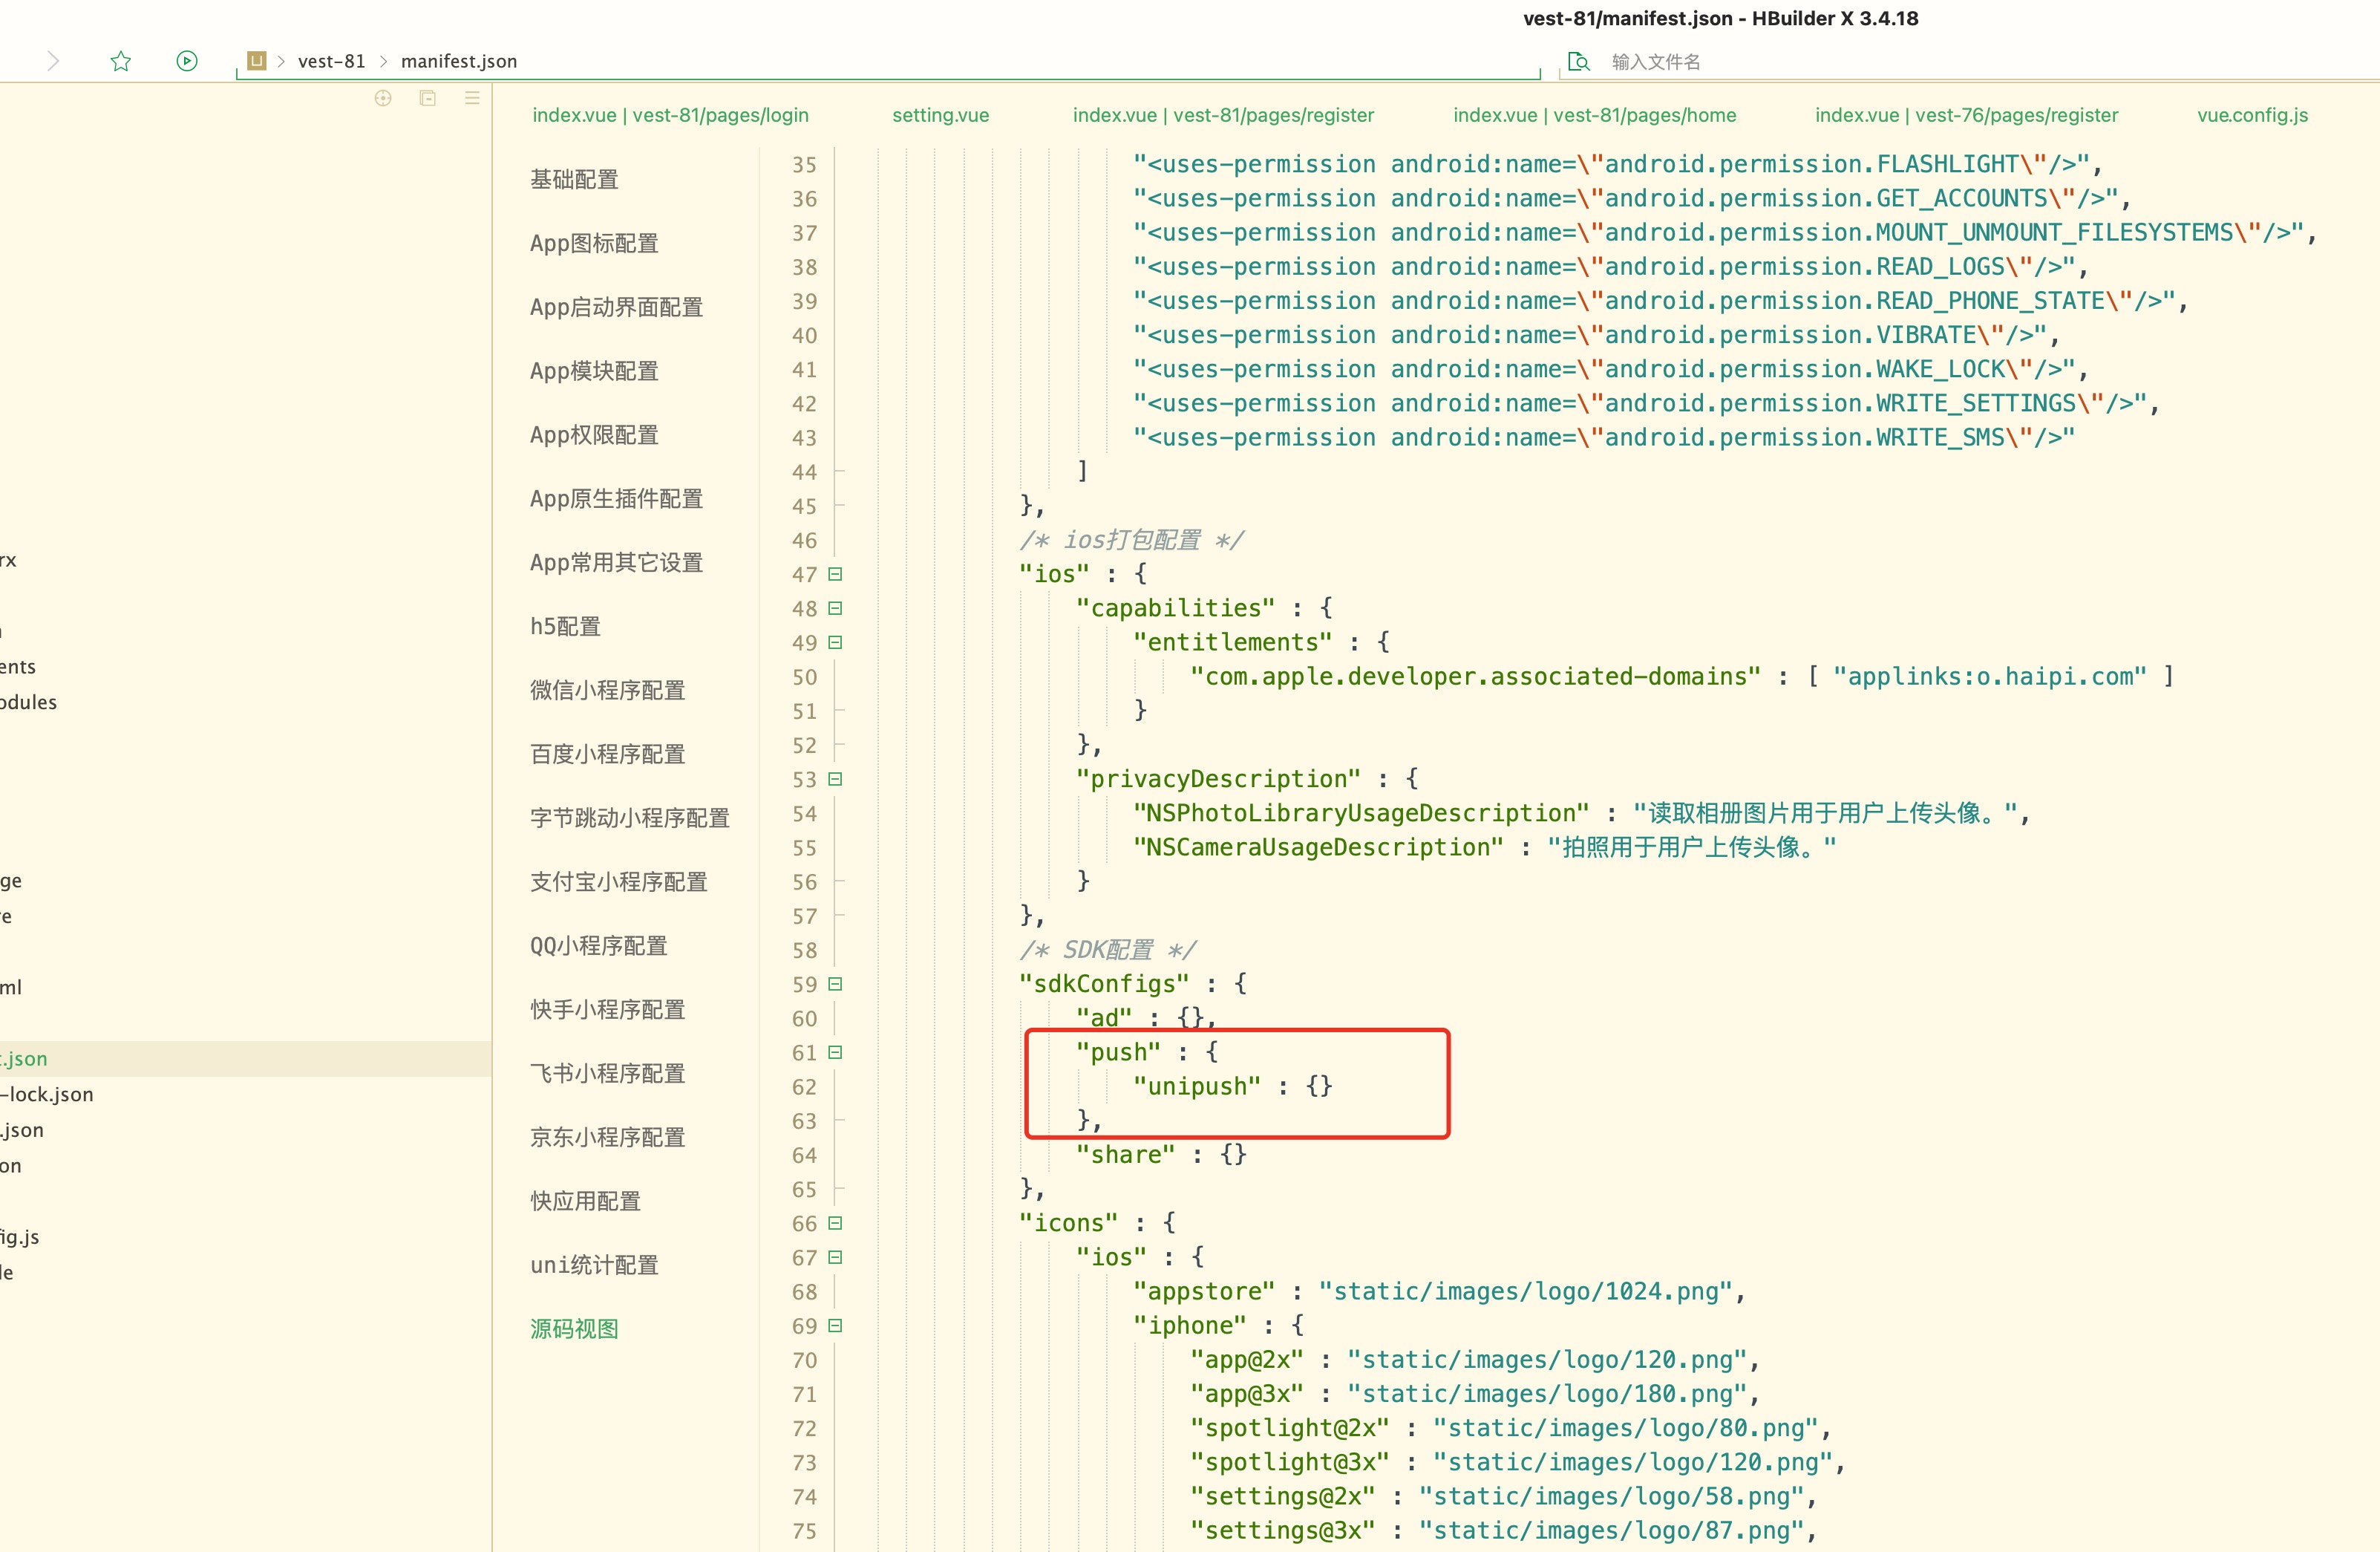Image resolution: width=2380 pixels, height=1552 pixels.
Task: Click the 源码视图 link
Action: click(x=574, y=1329)
